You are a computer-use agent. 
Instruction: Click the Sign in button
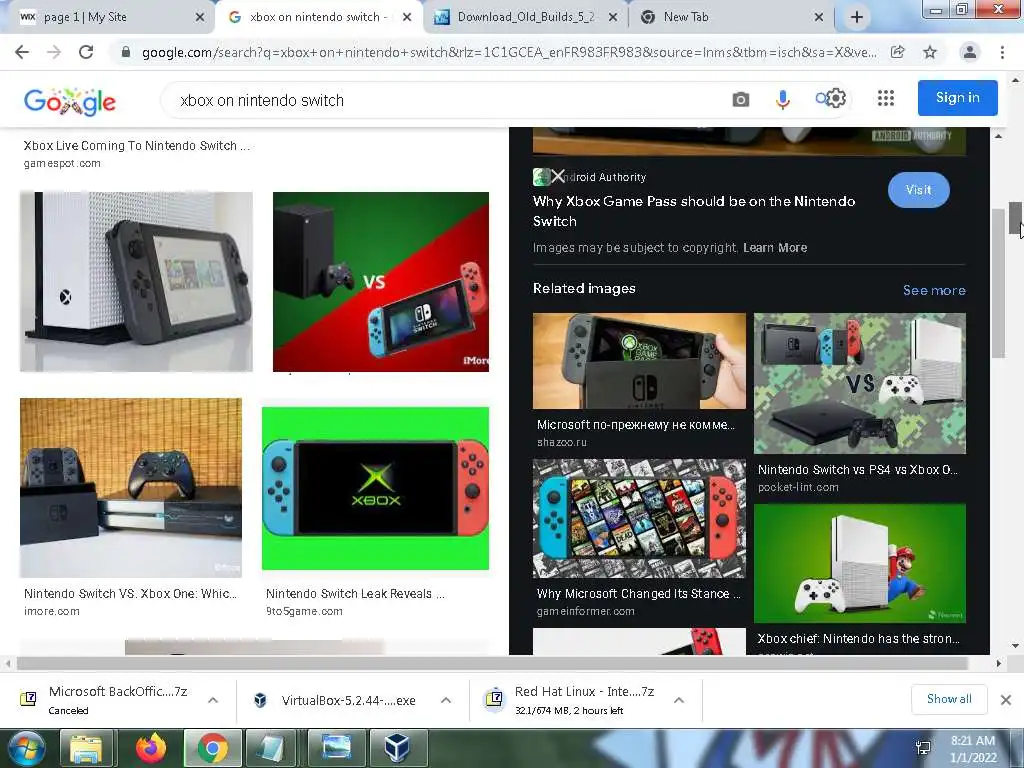coord(957,98)
